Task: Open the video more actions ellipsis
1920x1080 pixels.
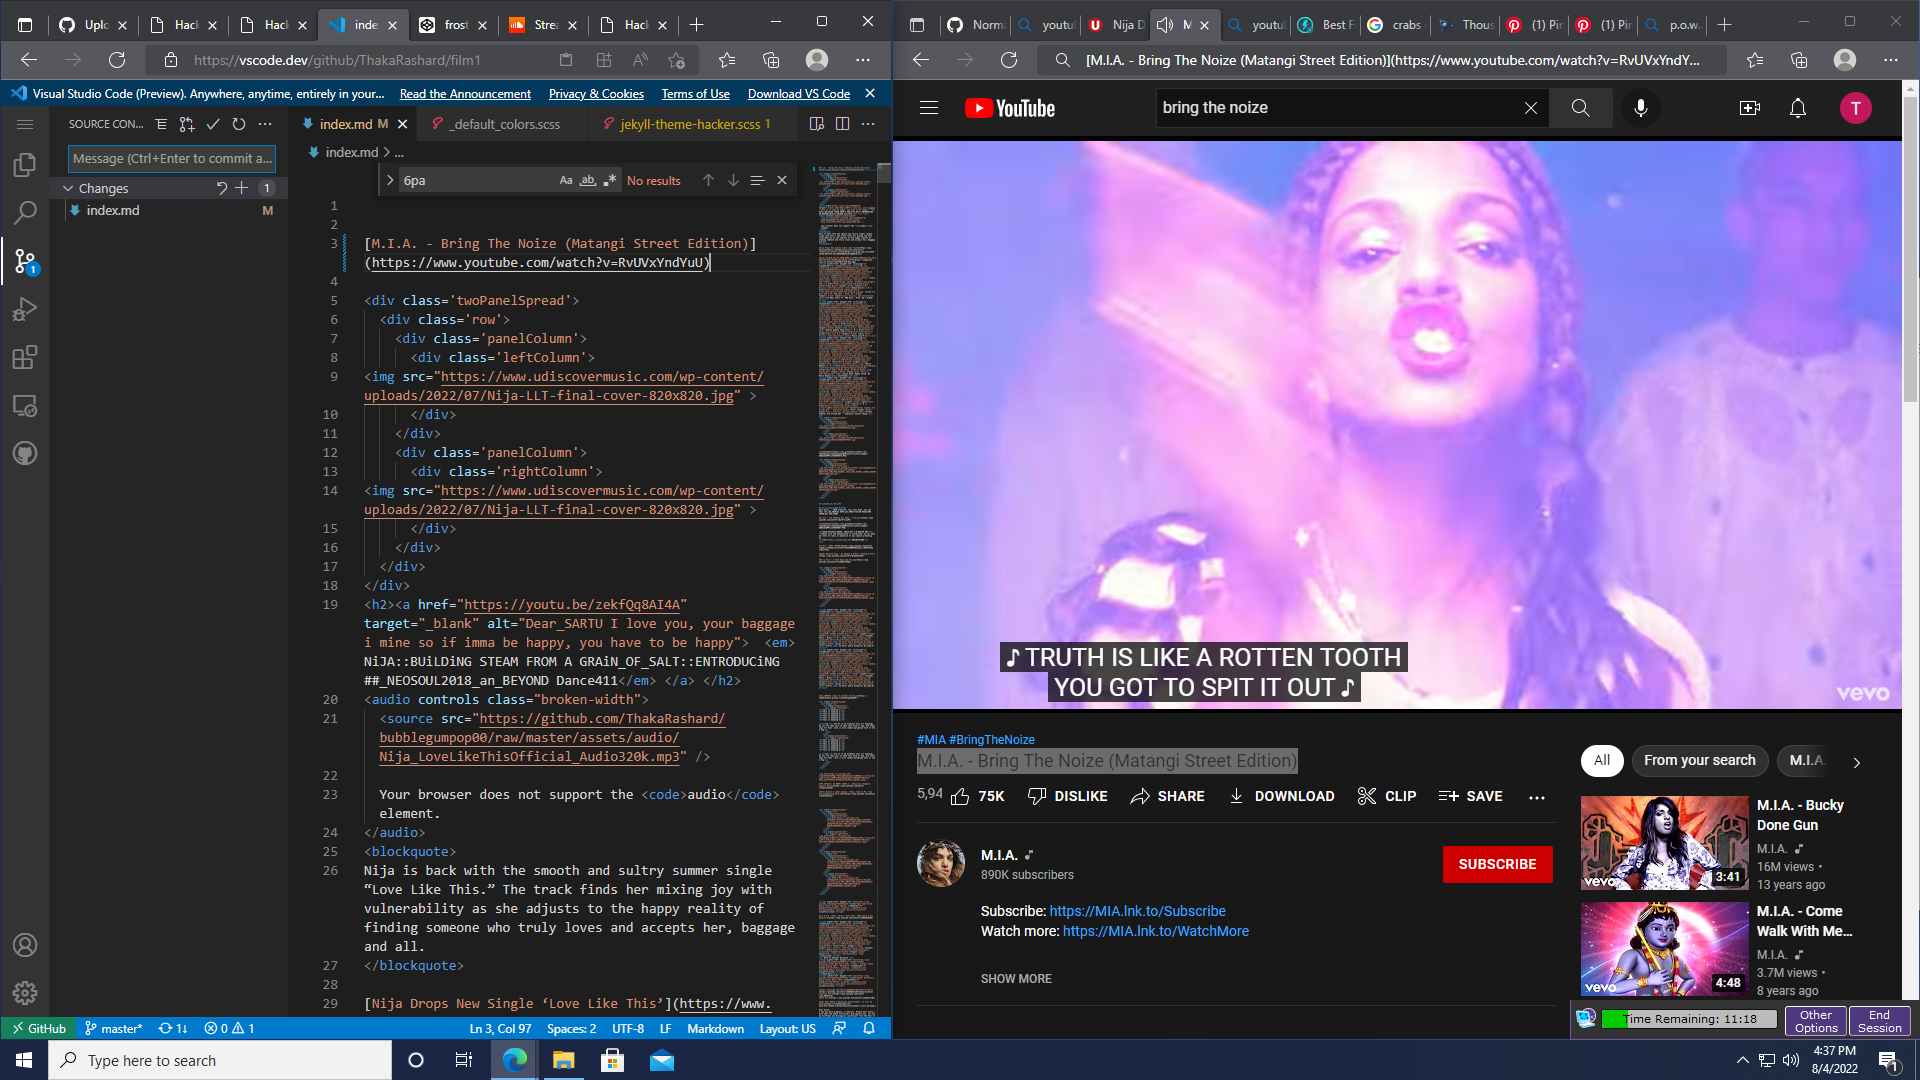Action: (1537, 796)
